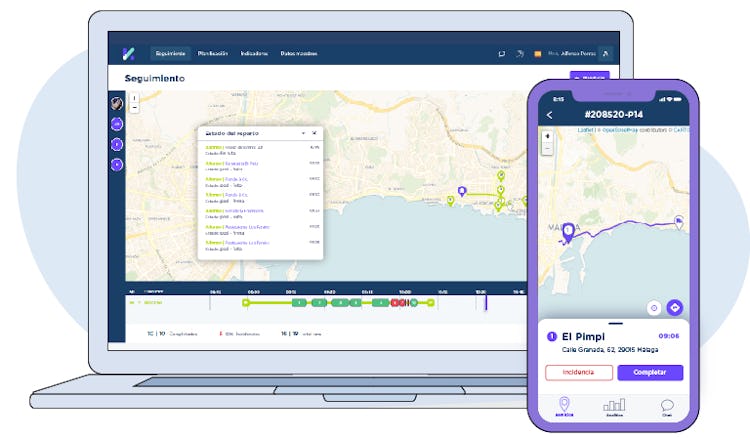The height and width of the screenshot is (438, 750).
Task: Click the #208520-P14 title on the phone
Action: click(x=614, y=114)
